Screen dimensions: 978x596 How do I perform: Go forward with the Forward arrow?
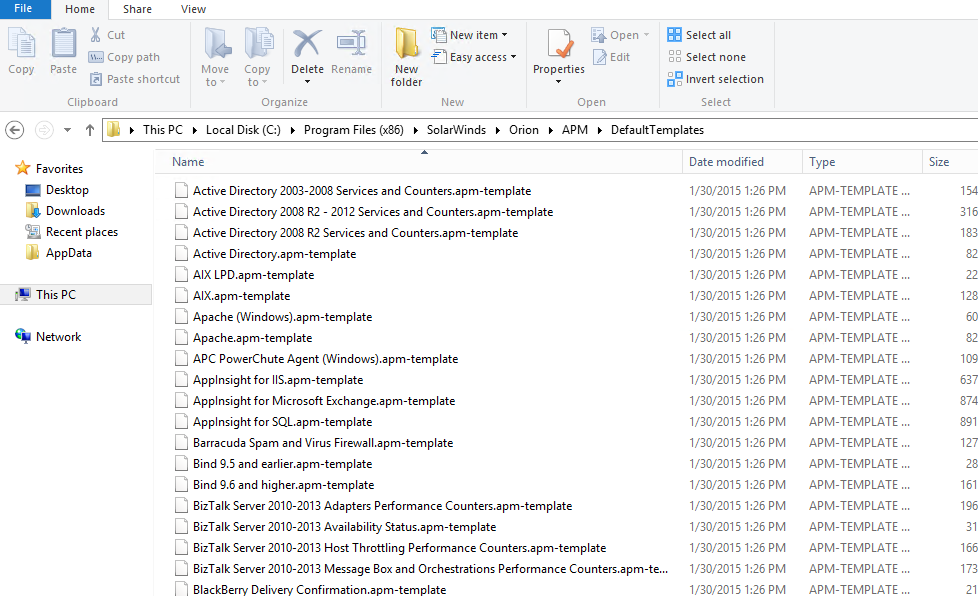(44, 130)
